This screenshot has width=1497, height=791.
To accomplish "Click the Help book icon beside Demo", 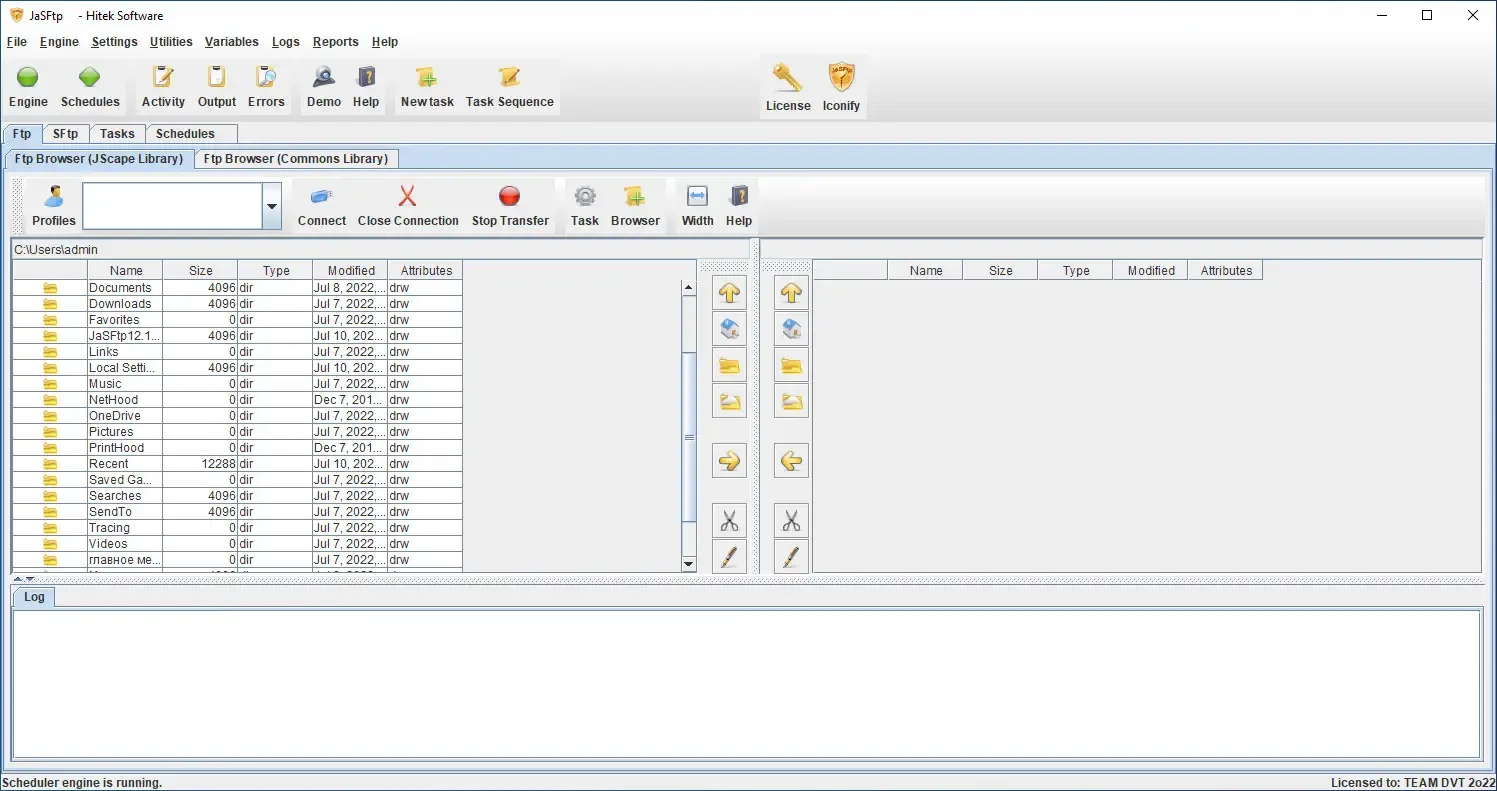I will click(366, 77).
